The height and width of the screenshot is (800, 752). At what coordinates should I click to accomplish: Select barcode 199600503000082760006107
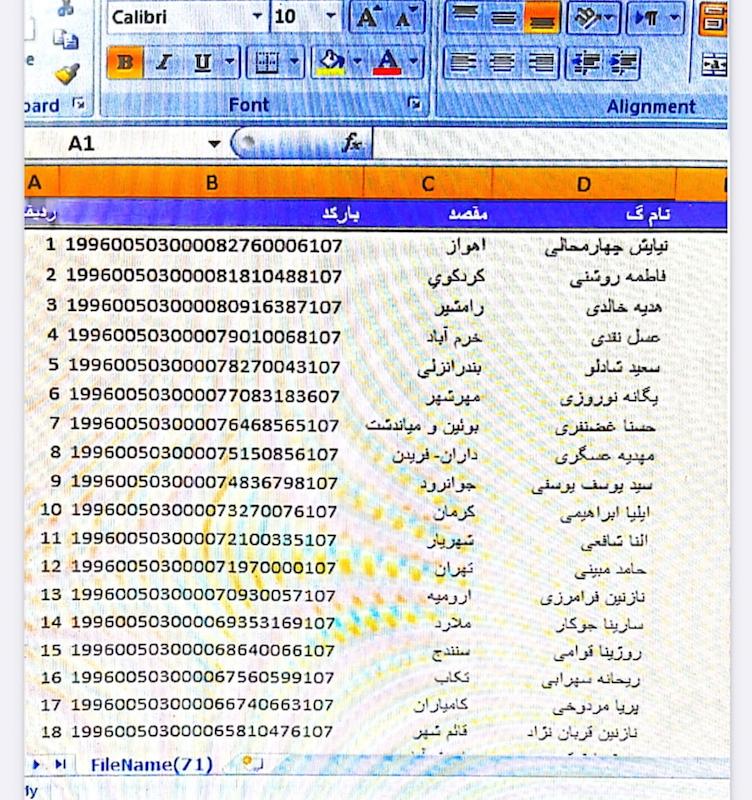[x=204, y=246]
